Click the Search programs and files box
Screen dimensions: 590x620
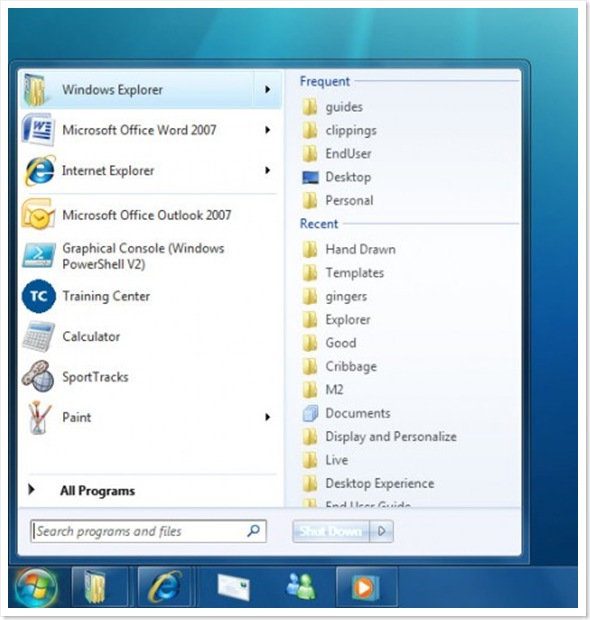(148, 531)
